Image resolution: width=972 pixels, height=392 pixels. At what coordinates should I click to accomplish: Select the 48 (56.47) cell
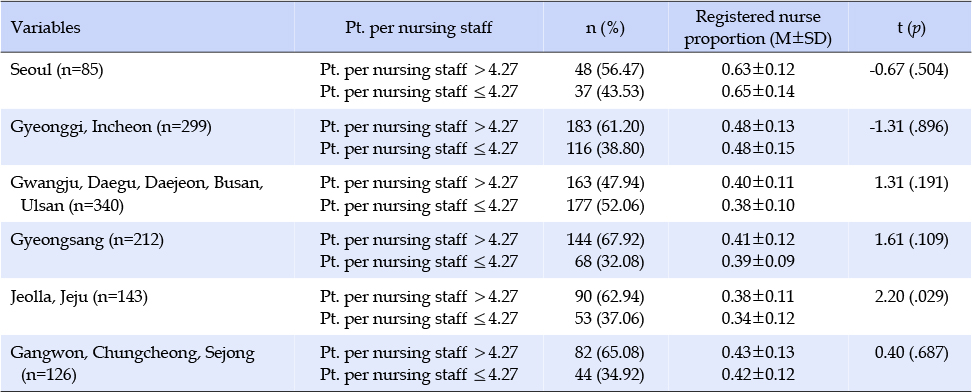(610, 69)
